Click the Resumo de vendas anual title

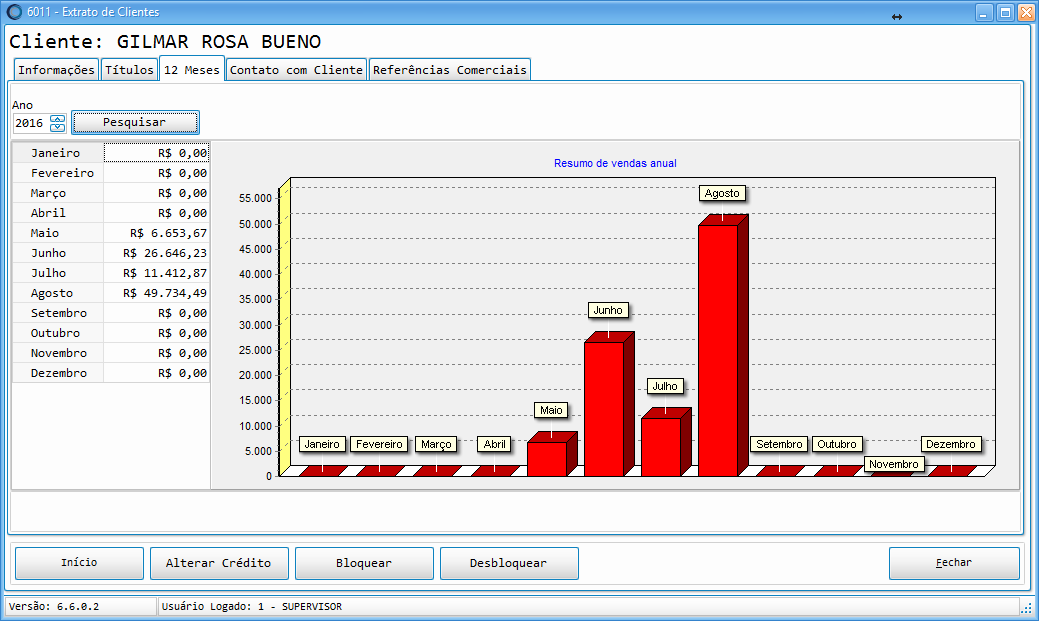tap(615, 163)
